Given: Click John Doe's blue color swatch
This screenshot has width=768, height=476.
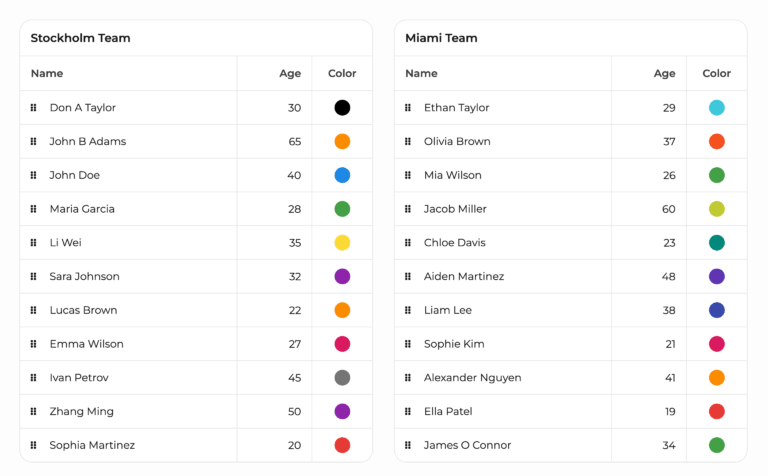Looking at the screenshot, I should (x=342, y=175).
